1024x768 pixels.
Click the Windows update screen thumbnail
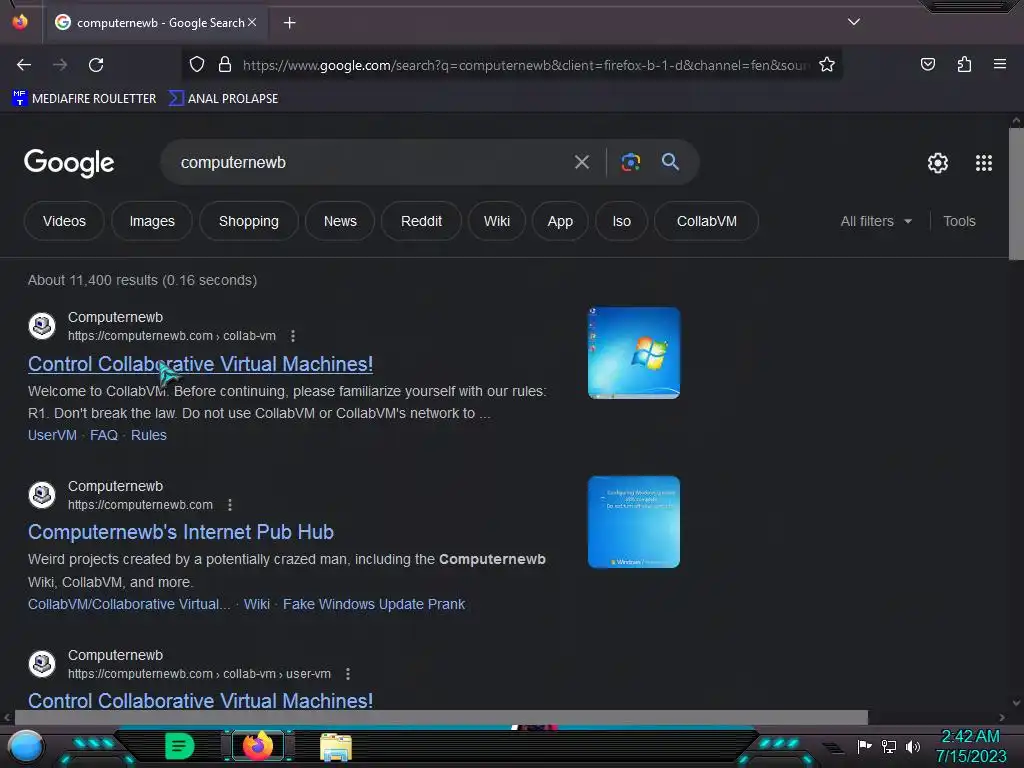[633, 522]
